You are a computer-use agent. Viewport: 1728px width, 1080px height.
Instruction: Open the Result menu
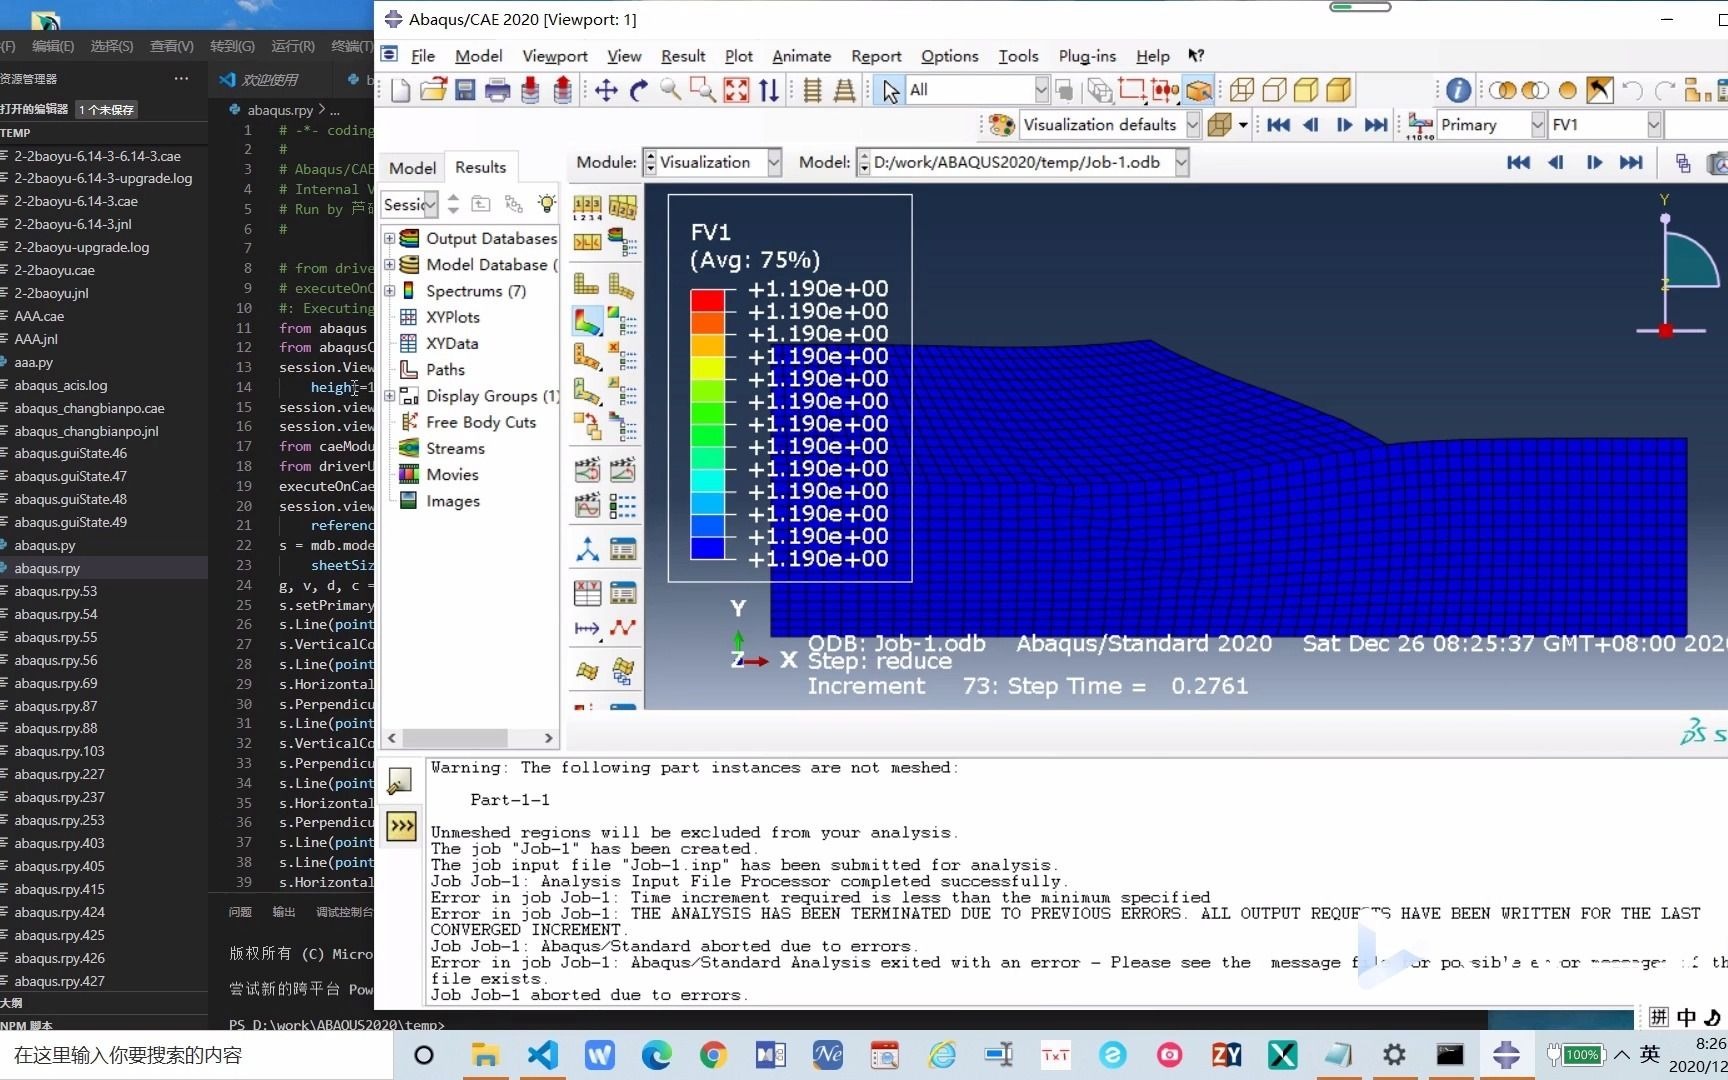[683, 56]
